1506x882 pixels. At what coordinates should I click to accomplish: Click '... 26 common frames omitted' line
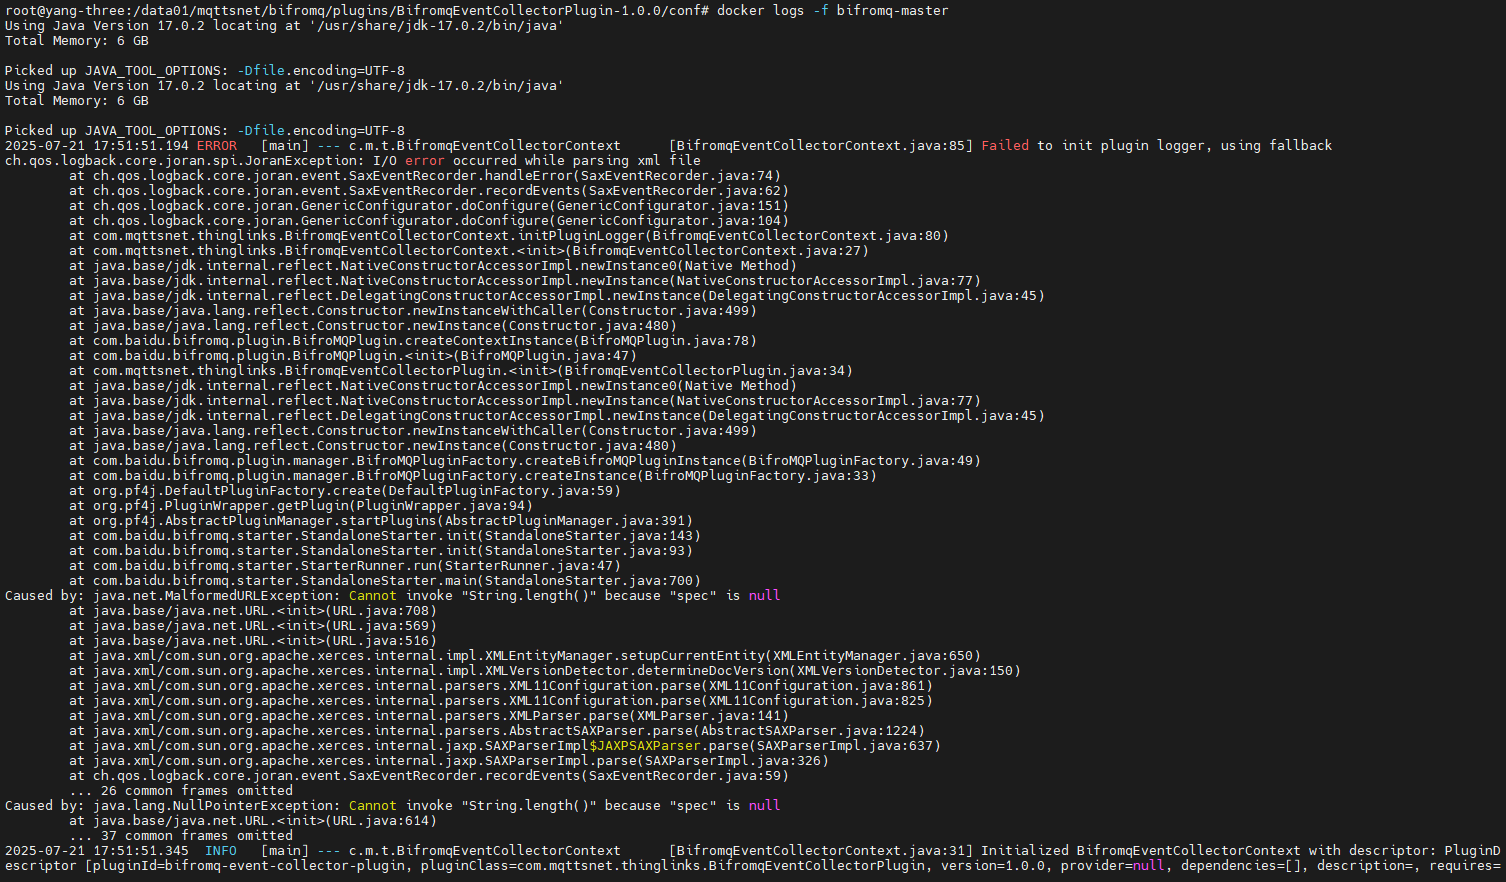click(x=181, y=791)
